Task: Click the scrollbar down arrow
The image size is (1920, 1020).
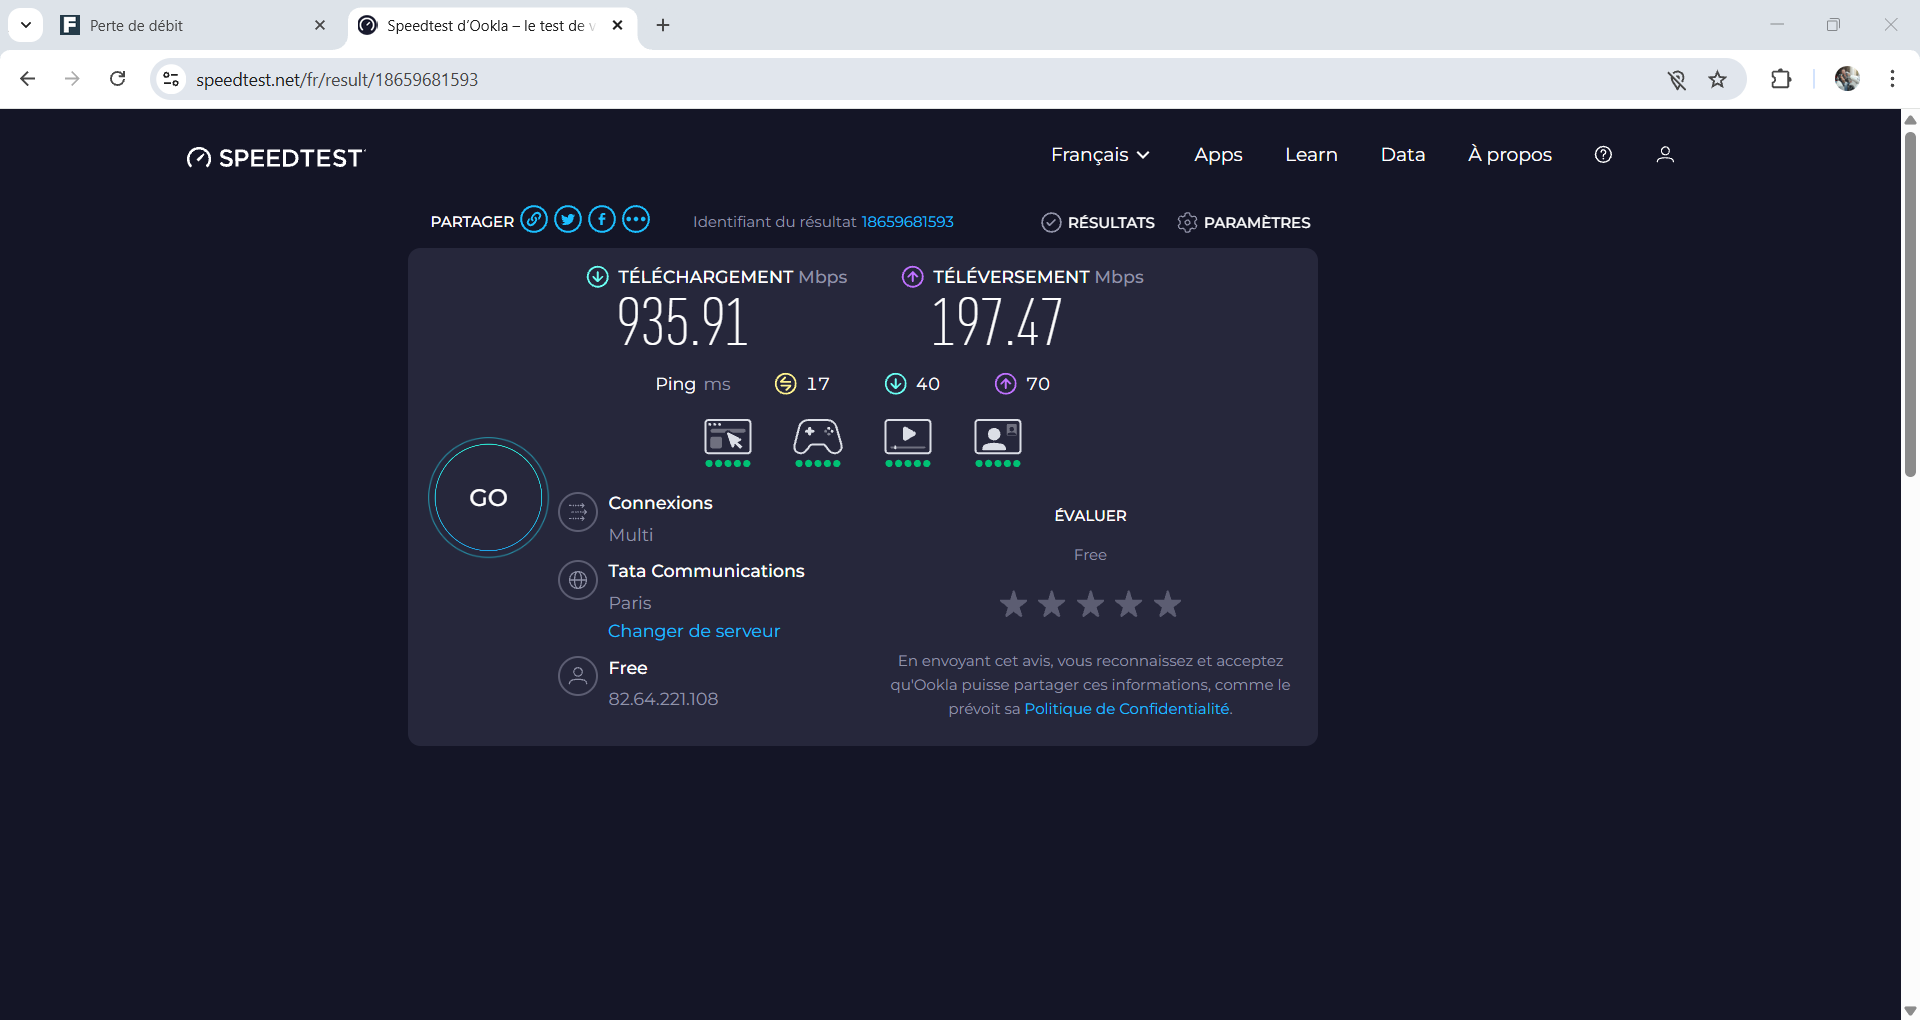Action: 1910,1010
